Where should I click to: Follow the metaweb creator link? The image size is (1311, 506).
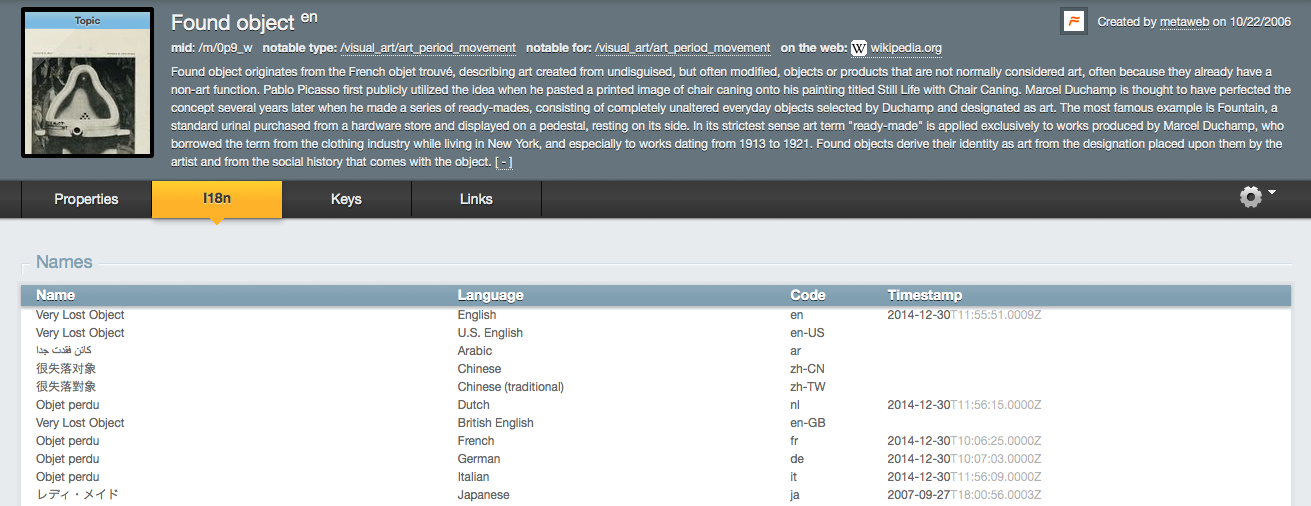click(x=1185, y=21)
